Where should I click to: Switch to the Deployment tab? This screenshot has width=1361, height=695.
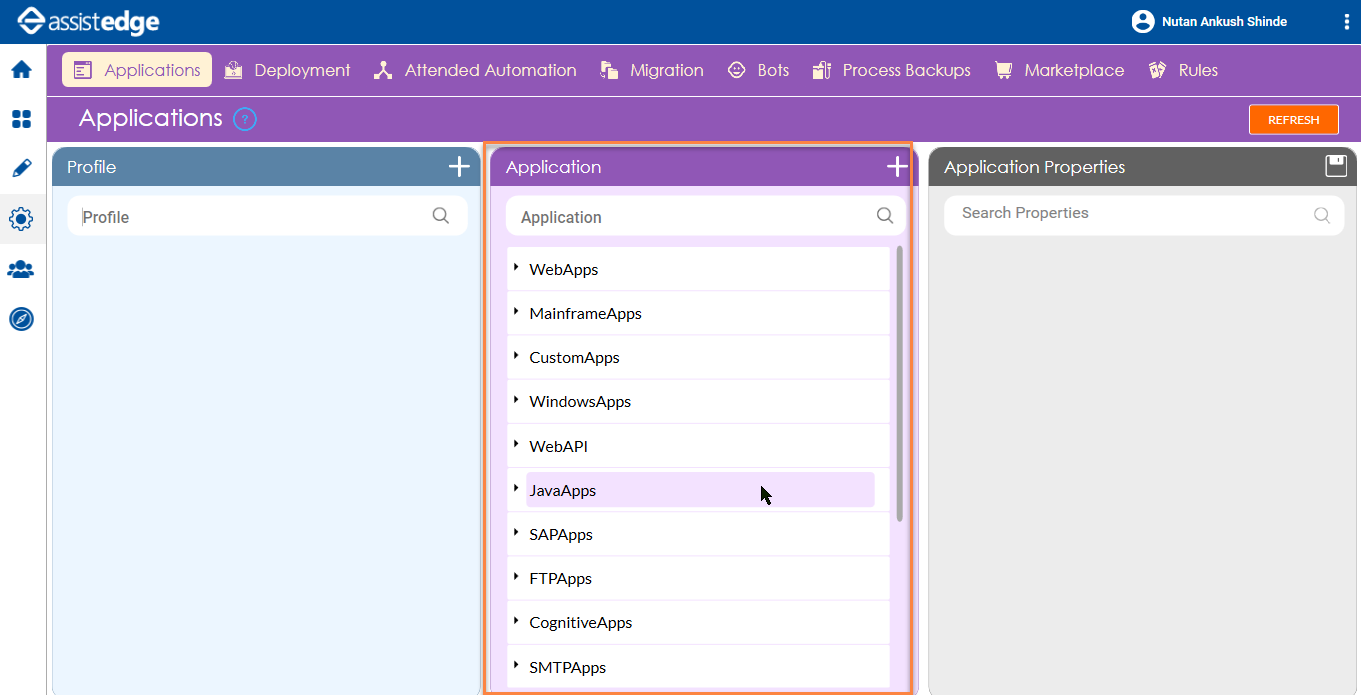tap(287, 70)
